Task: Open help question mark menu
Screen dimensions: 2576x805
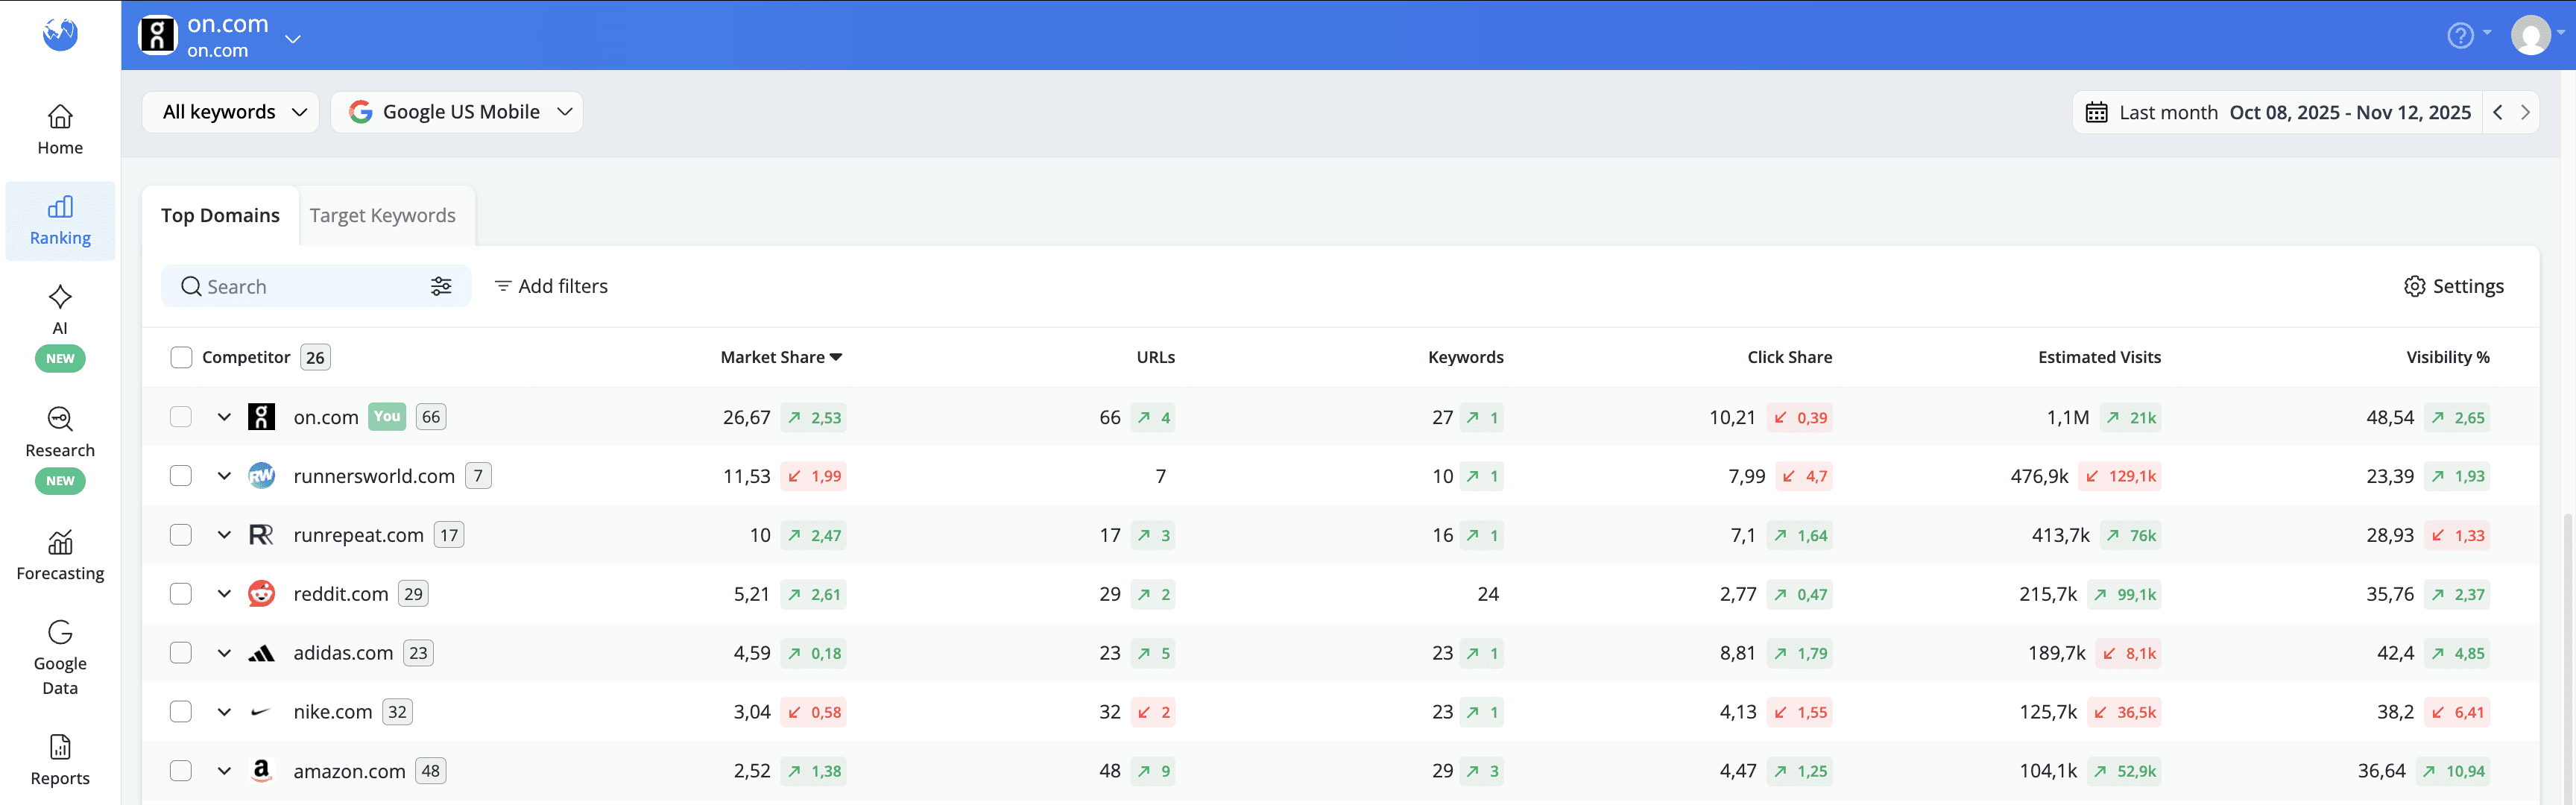Action: [x=2460, y=35]
